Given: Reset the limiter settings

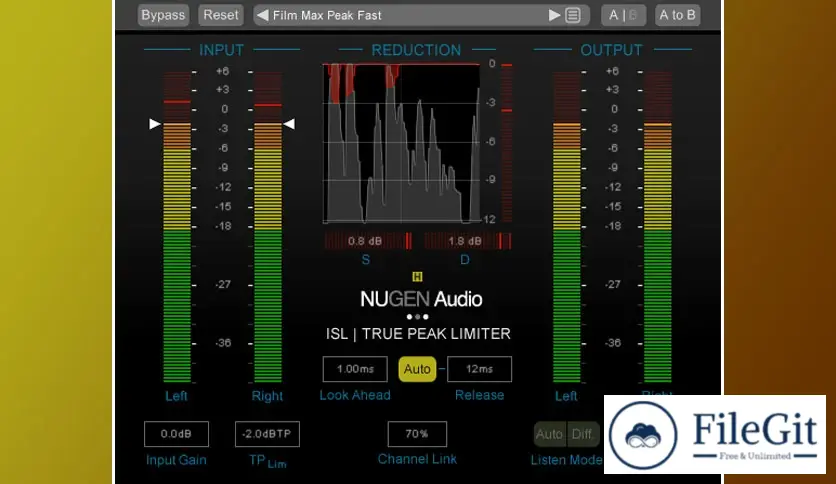Looking at the screenshot, I should point(221,15).
